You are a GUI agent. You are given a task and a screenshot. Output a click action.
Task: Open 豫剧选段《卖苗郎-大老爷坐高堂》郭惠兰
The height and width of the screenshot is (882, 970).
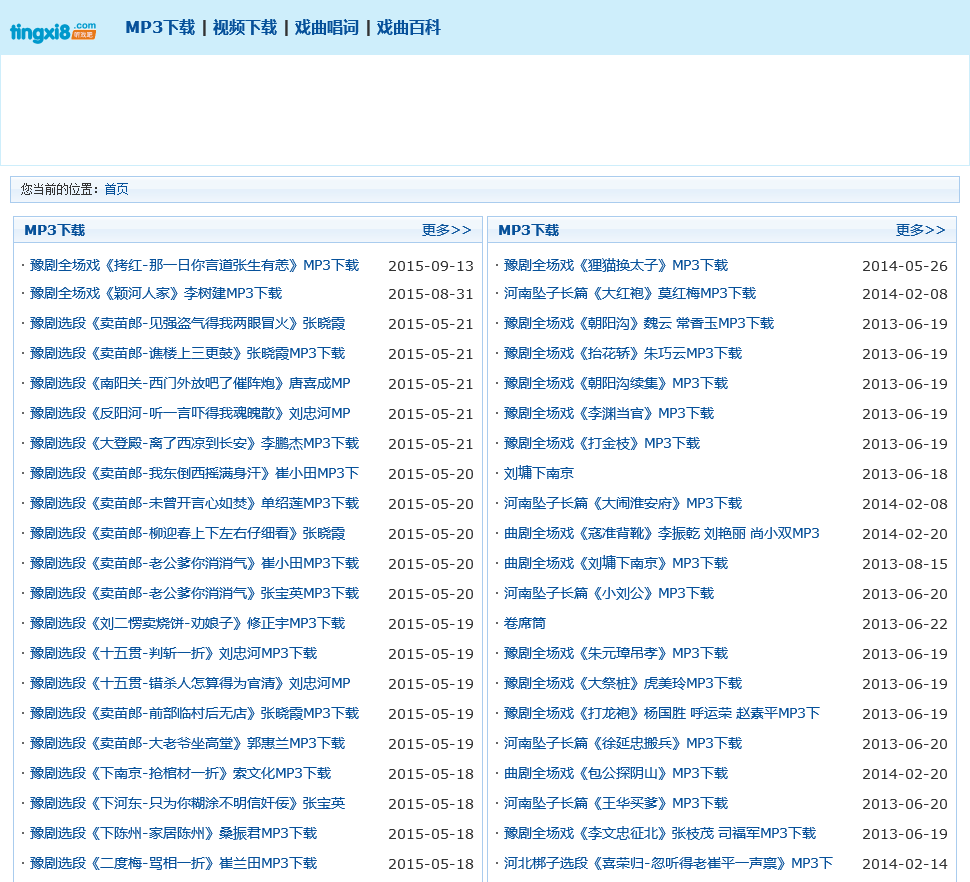click(x=187, y=743)
